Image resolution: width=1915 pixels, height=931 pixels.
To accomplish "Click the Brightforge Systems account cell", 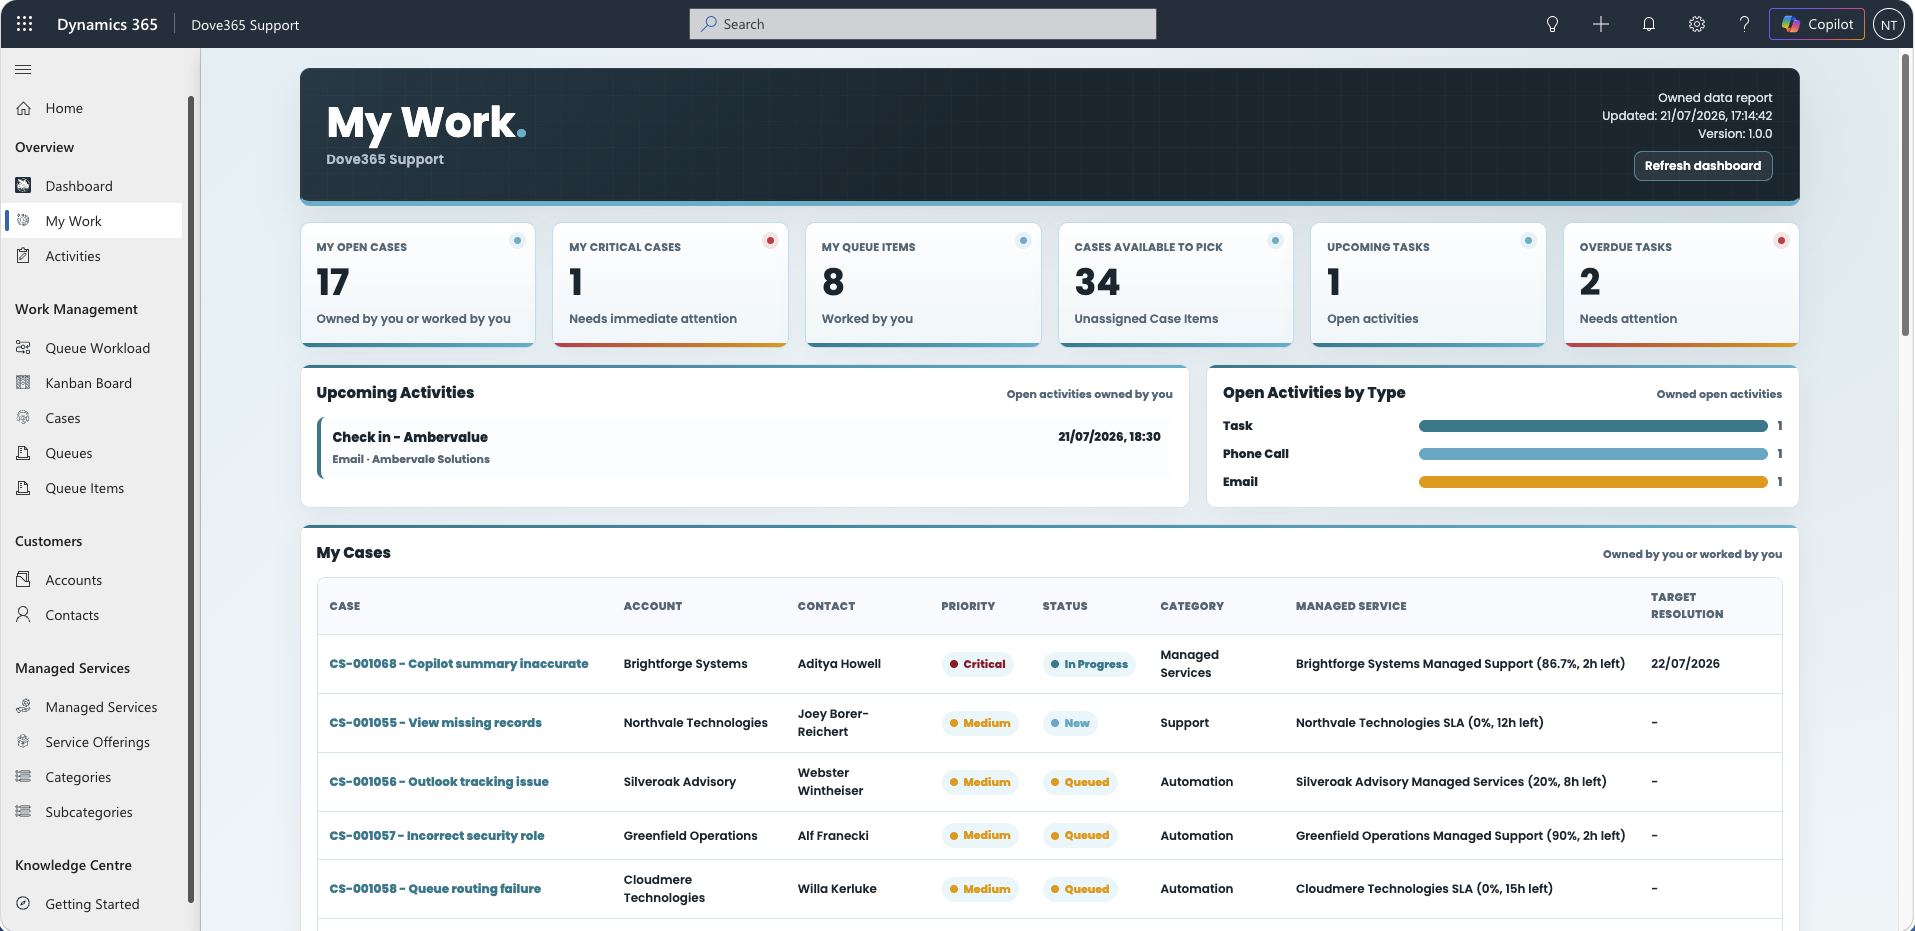I will click(685, 664).
